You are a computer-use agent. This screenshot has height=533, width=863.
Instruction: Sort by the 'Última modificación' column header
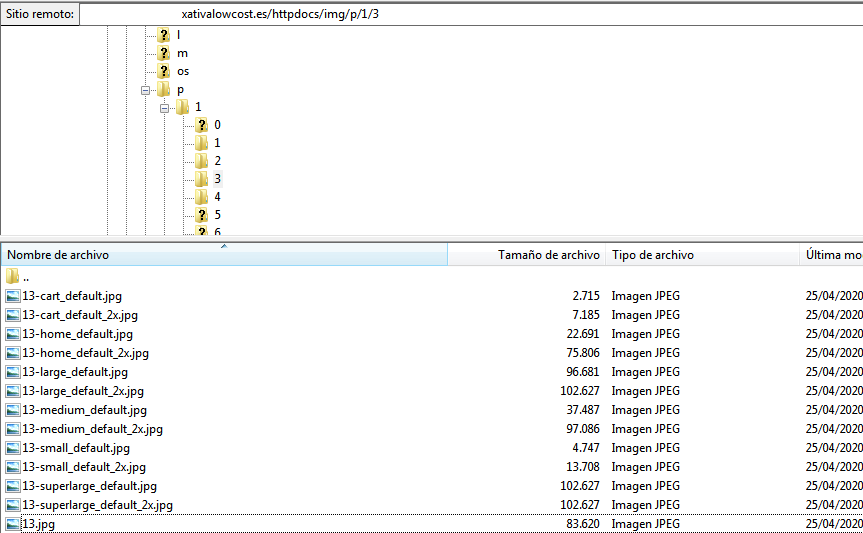click(831, 255)
